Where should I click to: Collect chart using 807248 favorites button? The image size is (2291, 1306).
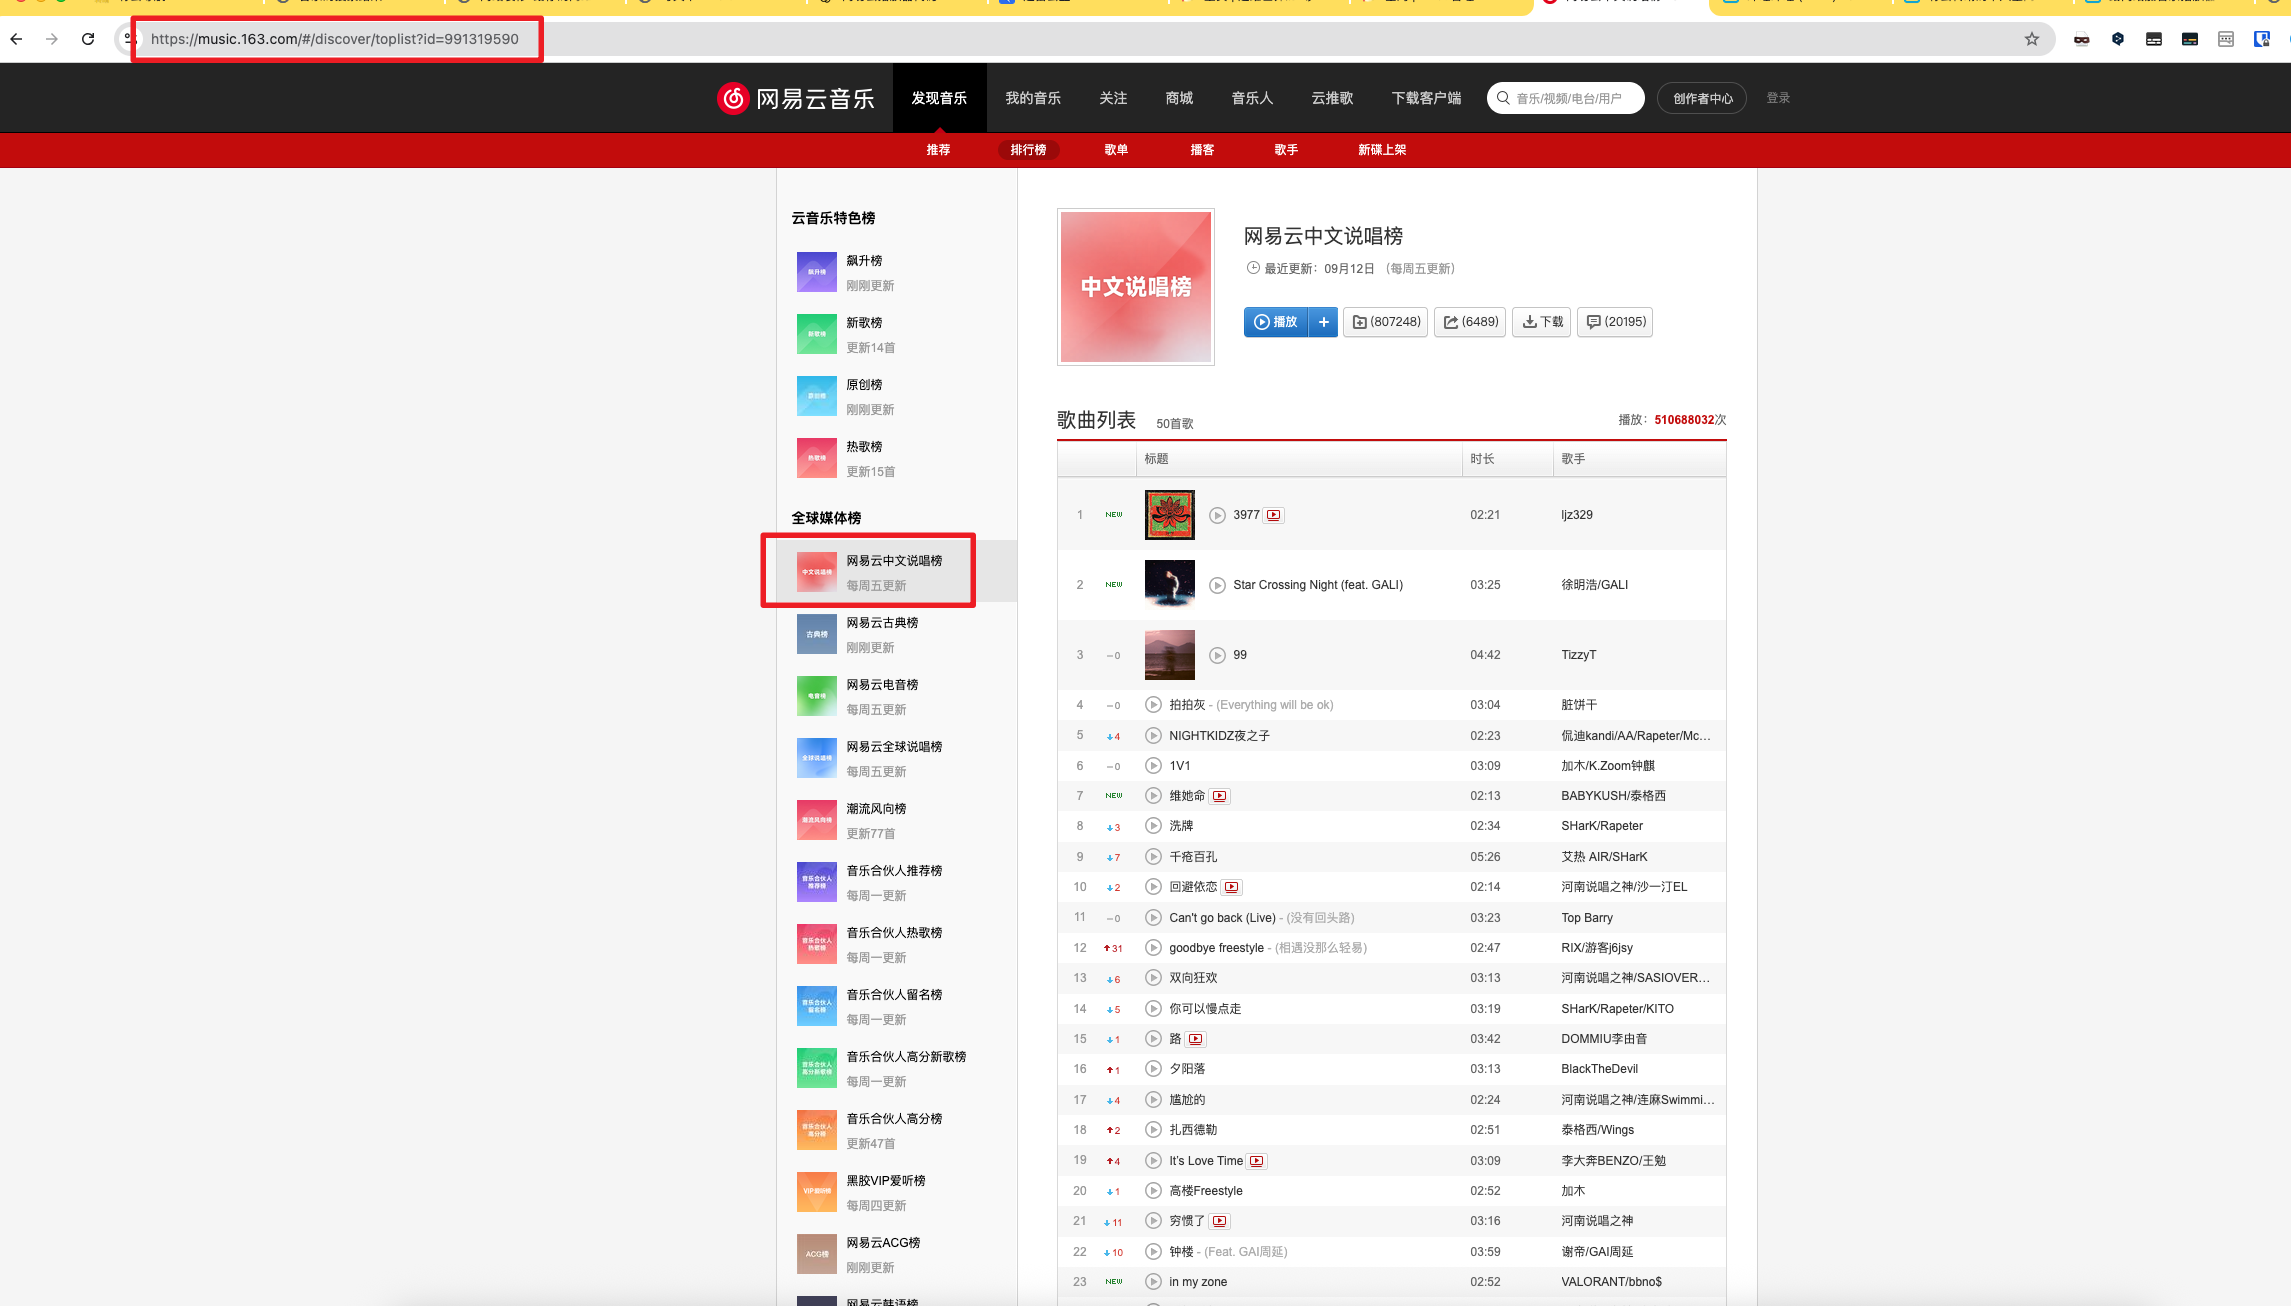pos(1386,322)
